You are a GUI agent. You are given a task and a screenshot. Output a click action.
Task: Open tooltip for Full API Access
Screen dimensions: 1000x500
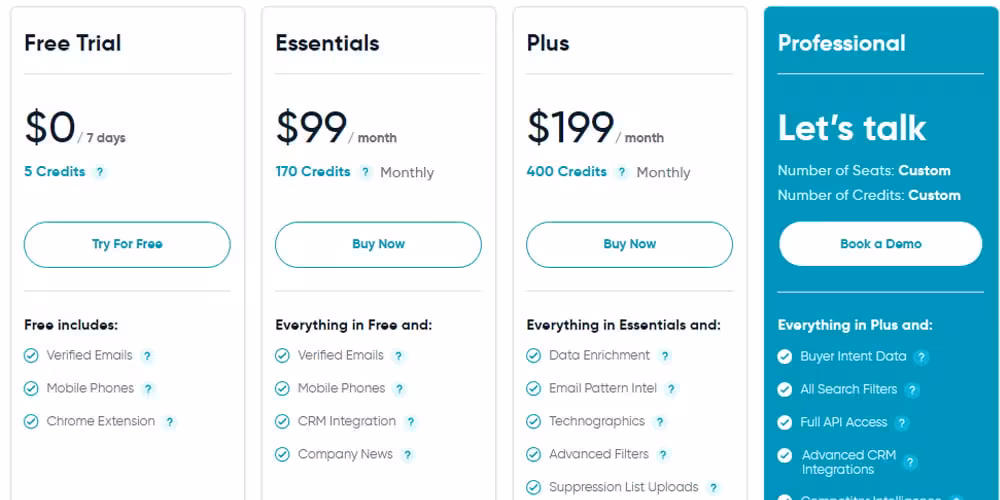point(902,423)
